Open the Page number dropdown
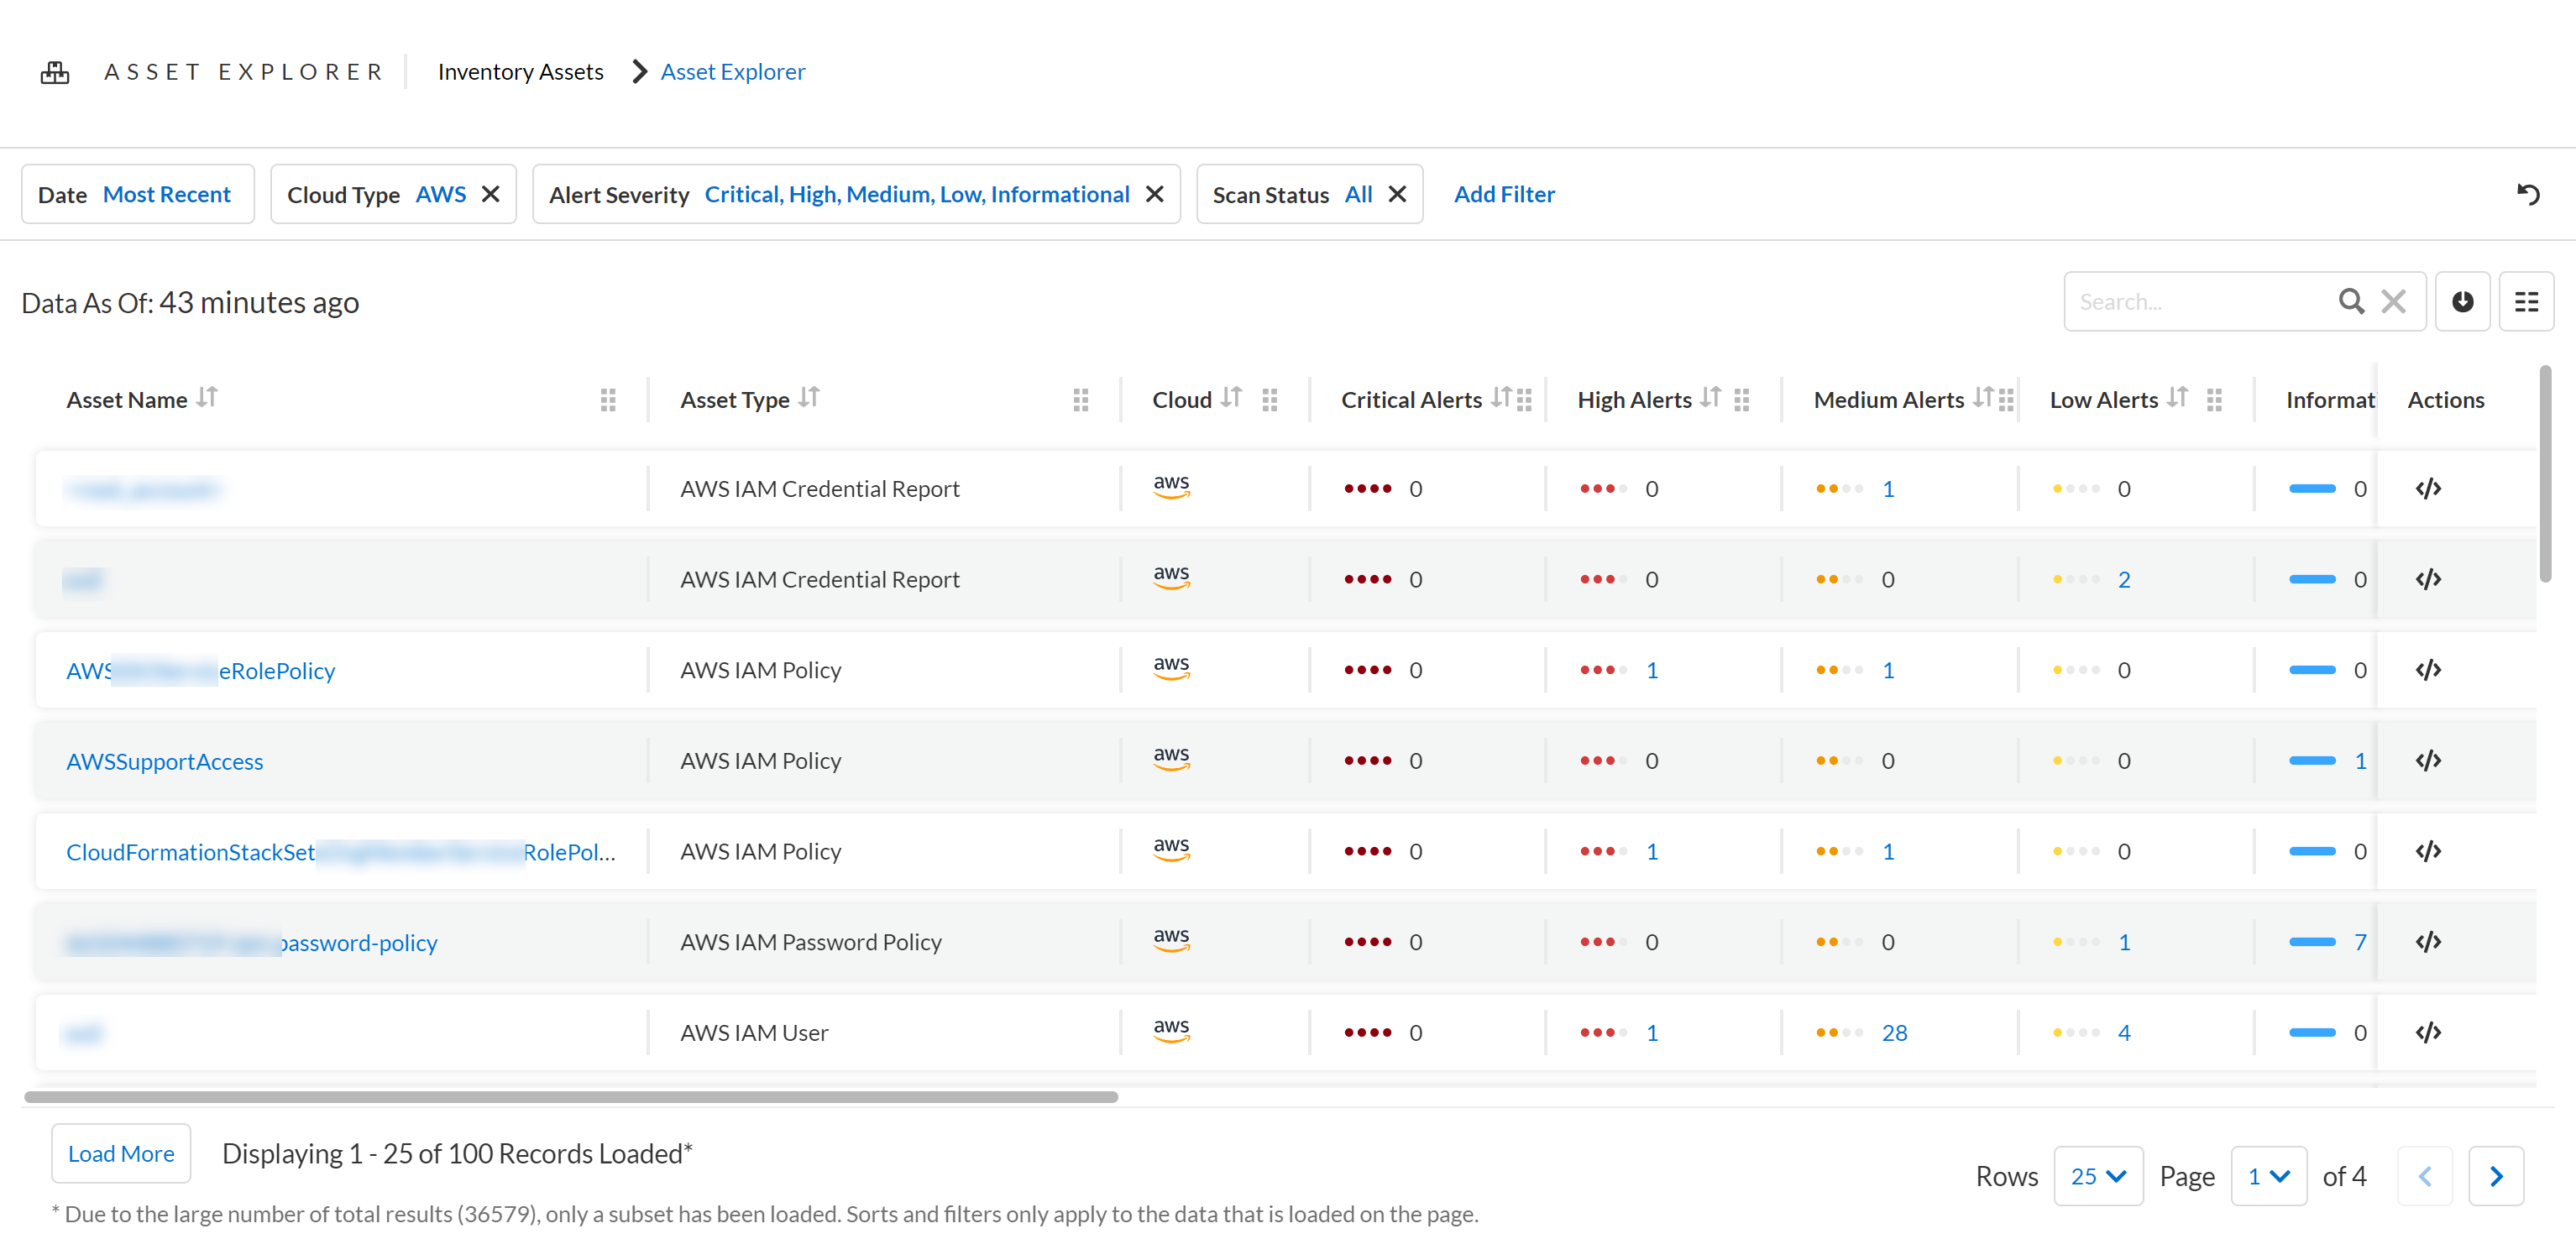The image size is (2576, 1239). [x=2268, y=1176]
